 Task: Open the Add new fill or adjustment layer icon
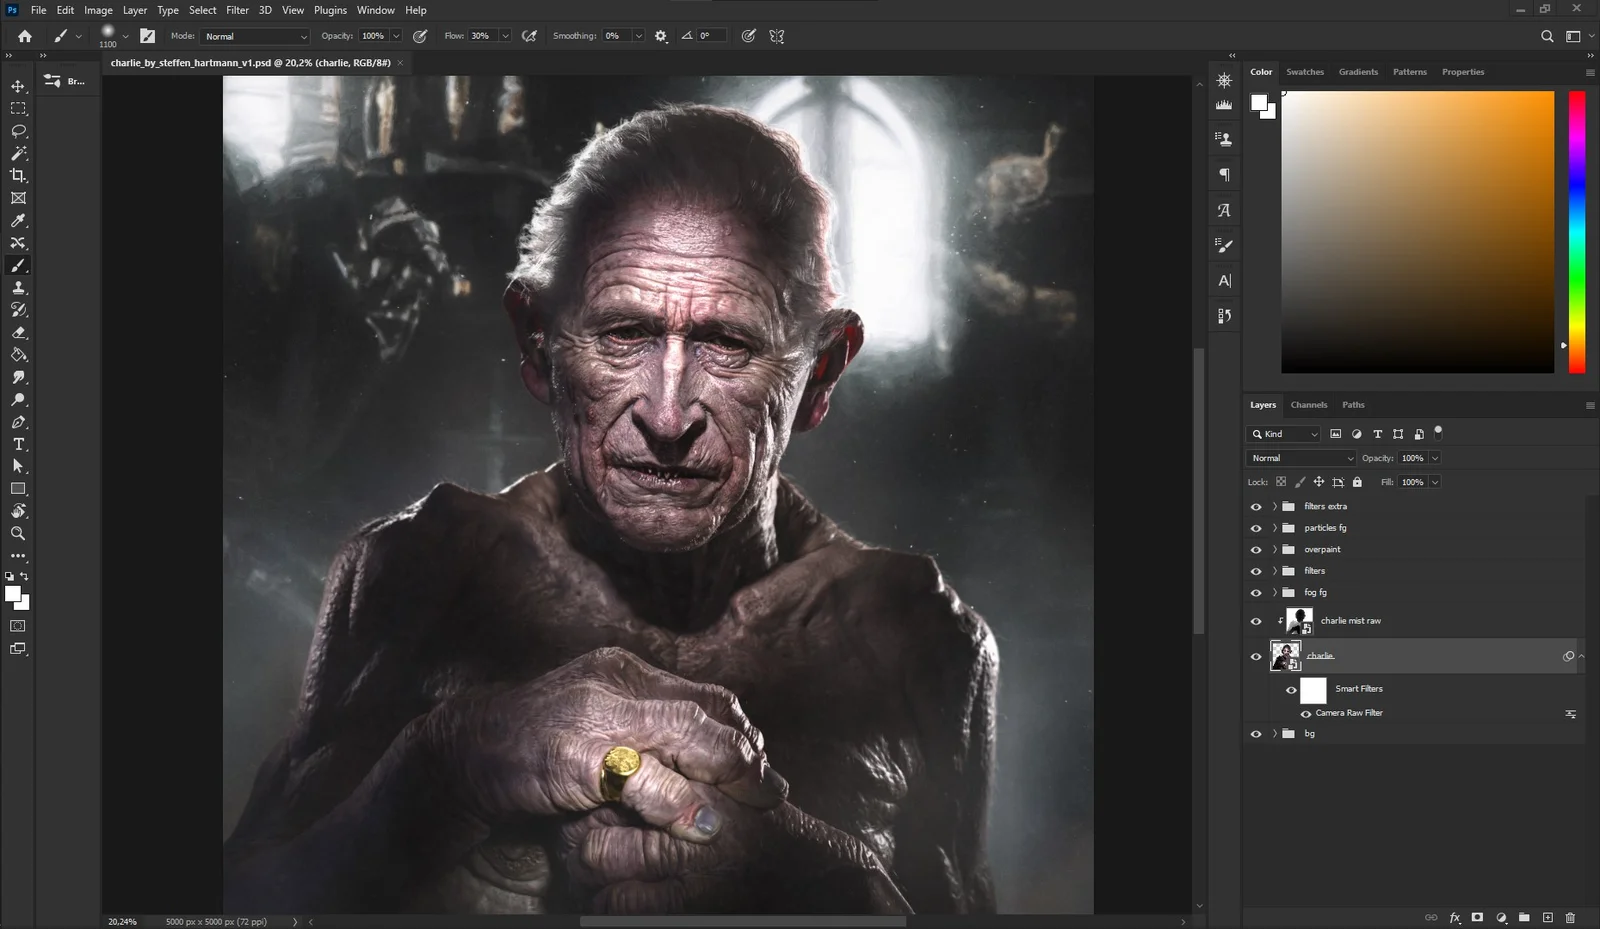(x=1500, y=917)
